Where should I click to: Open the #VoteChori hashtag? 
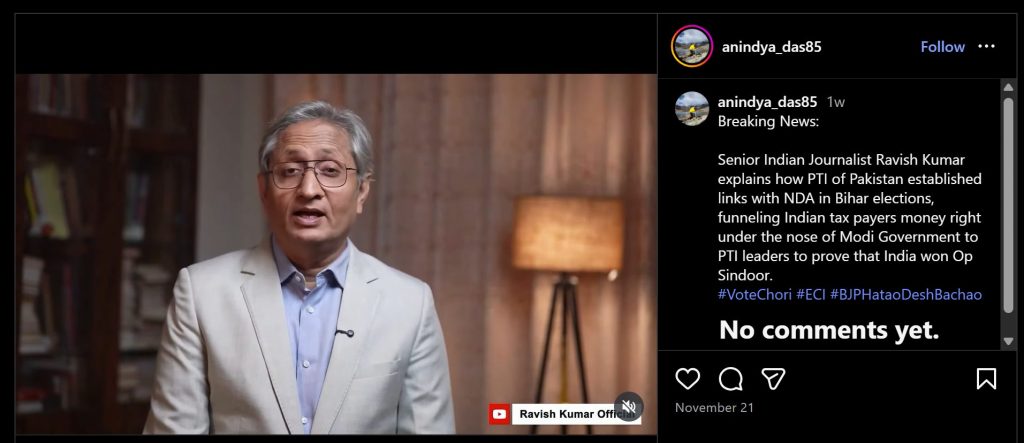click(754, 295)
